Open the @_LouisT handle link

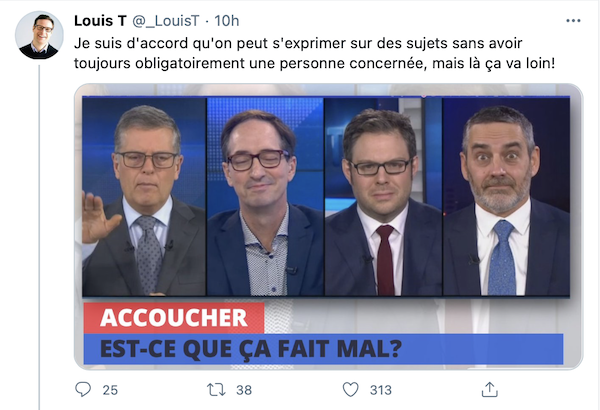click(166, 21)
